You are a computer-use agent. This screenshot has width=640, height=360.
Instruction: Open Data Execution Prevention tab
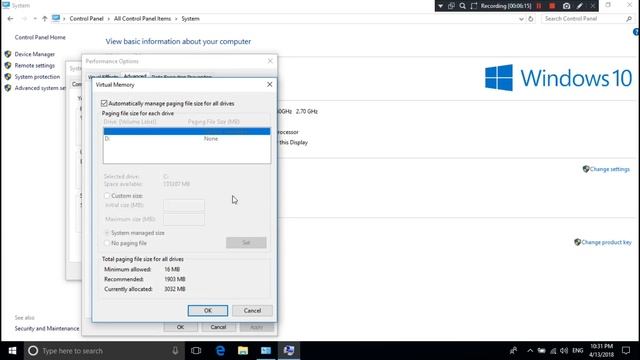pyautogui.click(x=182, y=77)
